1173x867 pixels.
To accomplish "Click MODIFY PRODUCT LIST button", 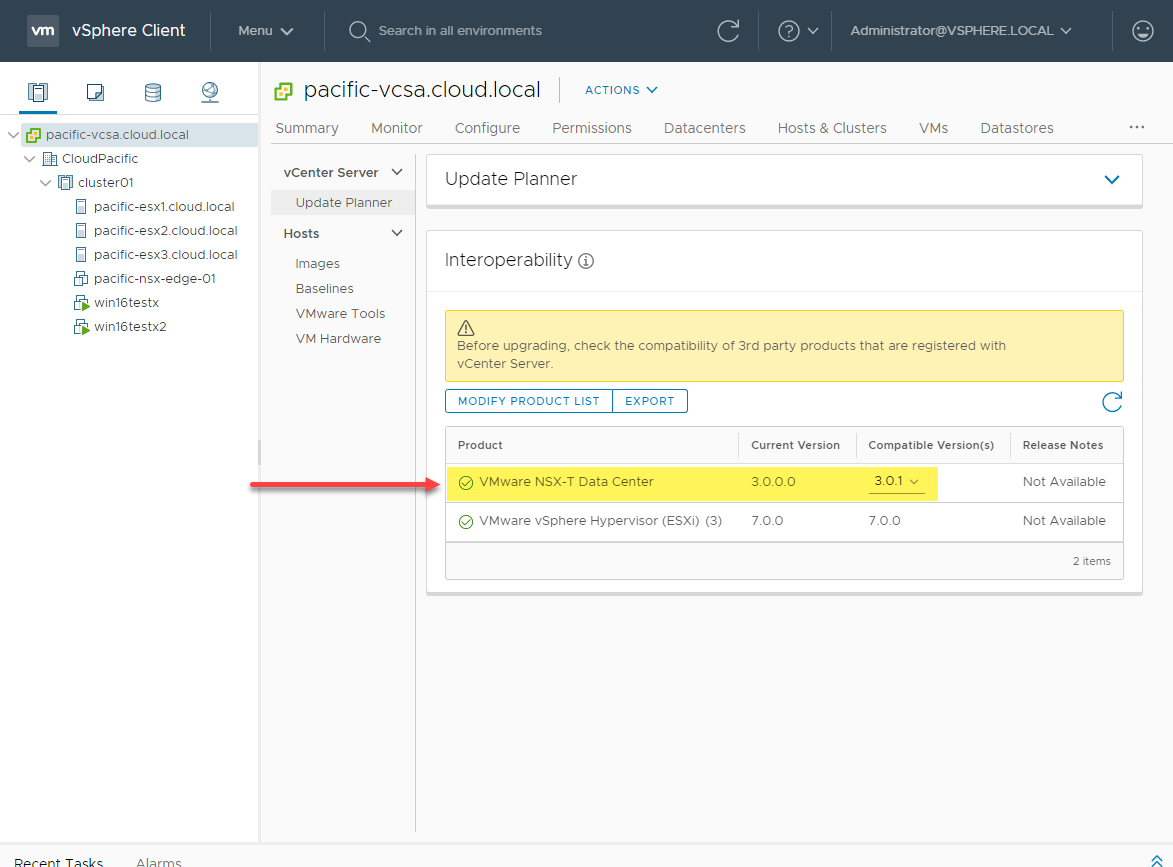I will pyautogui.click(x=529, y=401).
